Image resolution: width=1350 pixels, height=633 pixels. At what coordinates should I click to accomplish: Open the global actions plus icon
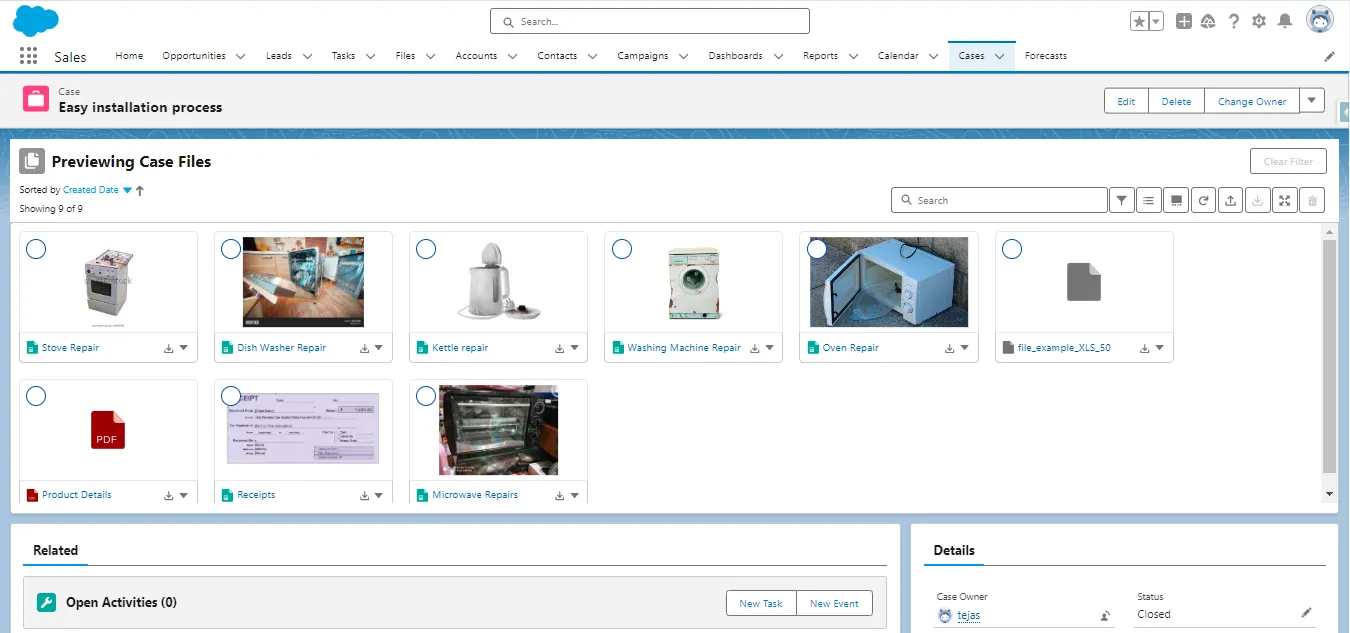point(1182,20)
